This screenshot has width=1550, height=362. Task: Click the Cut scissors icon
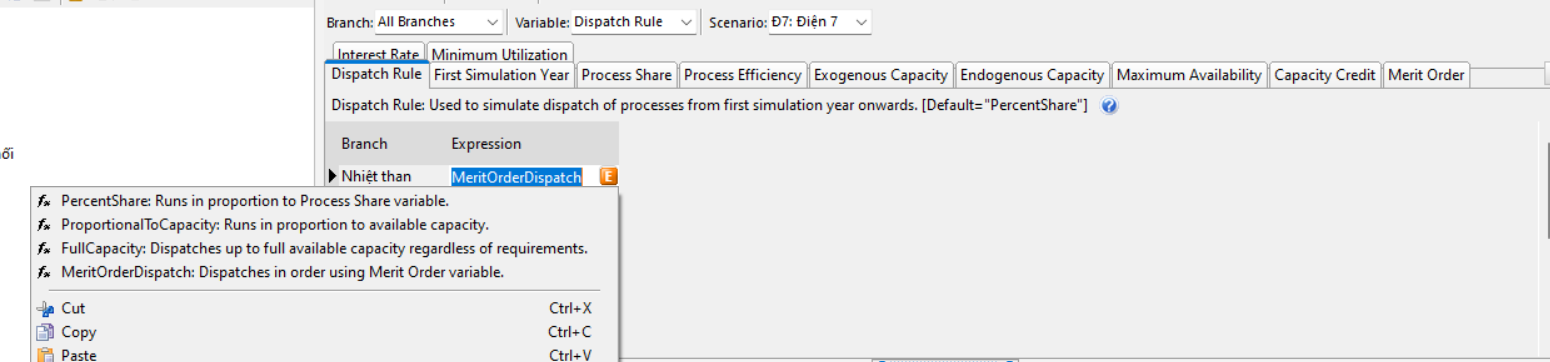click(44, 309)
